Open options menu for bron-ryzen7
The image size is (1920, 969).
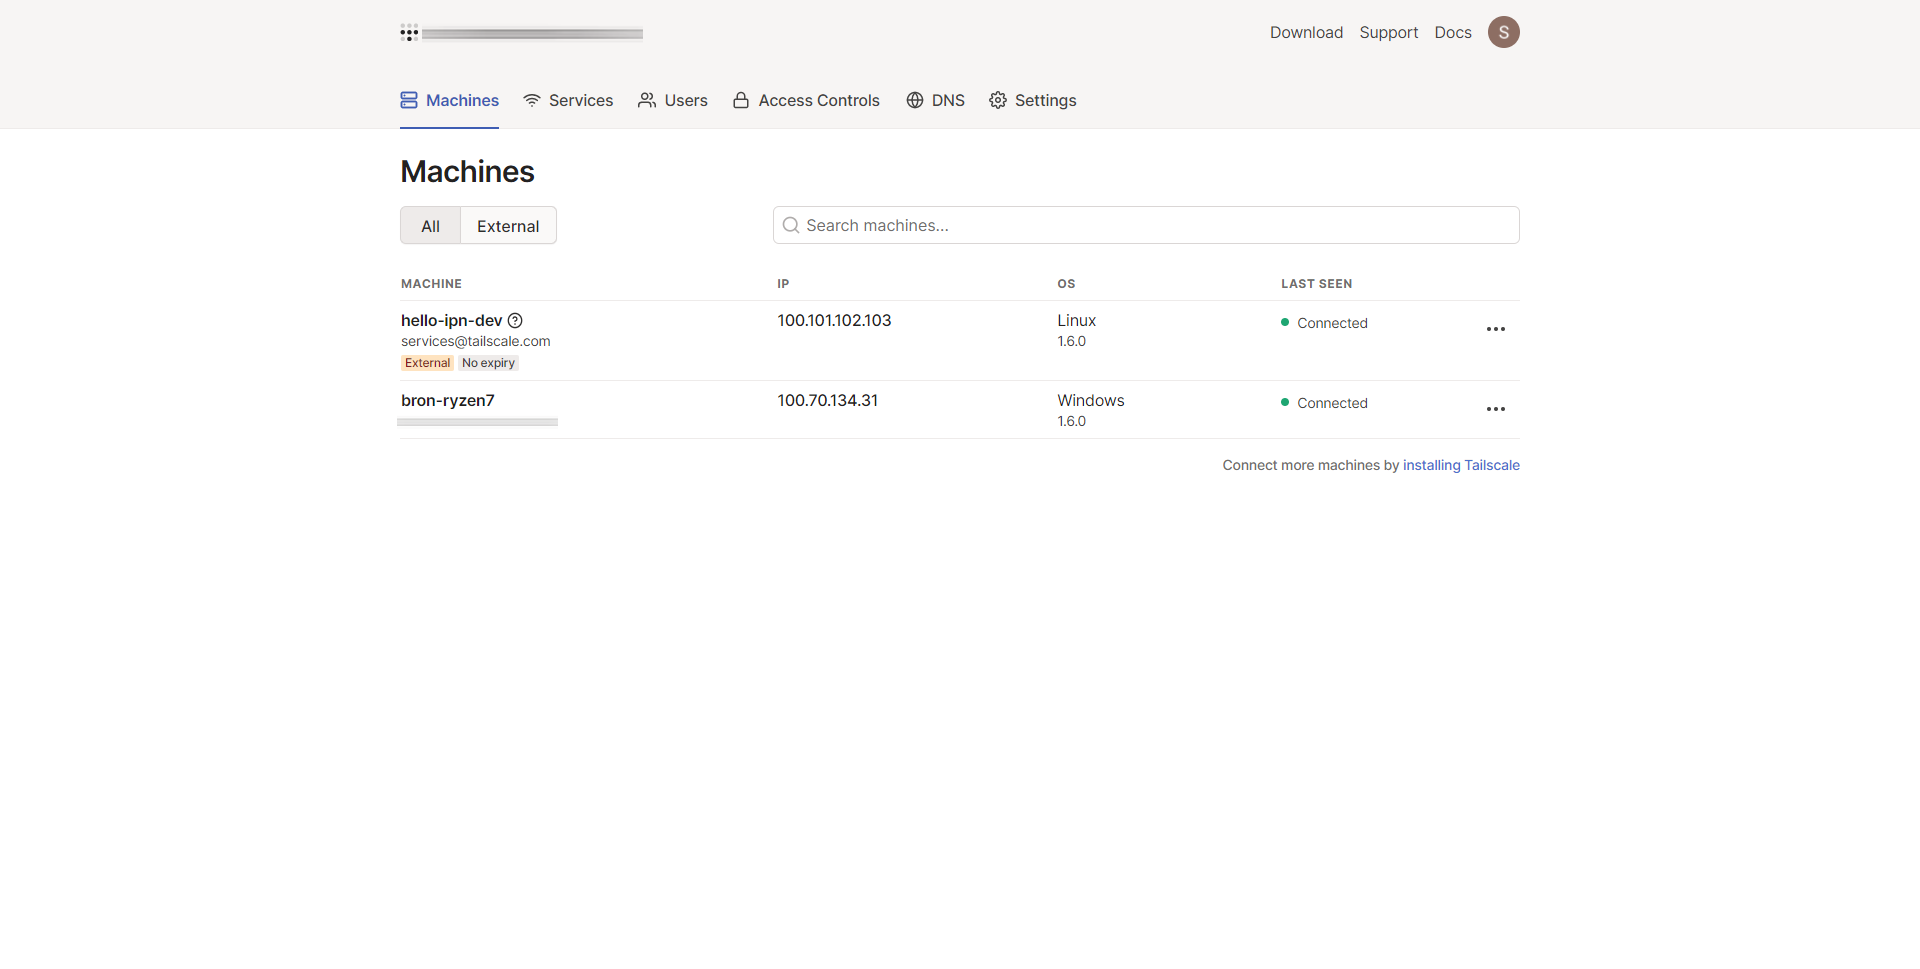coord(1495,409)
